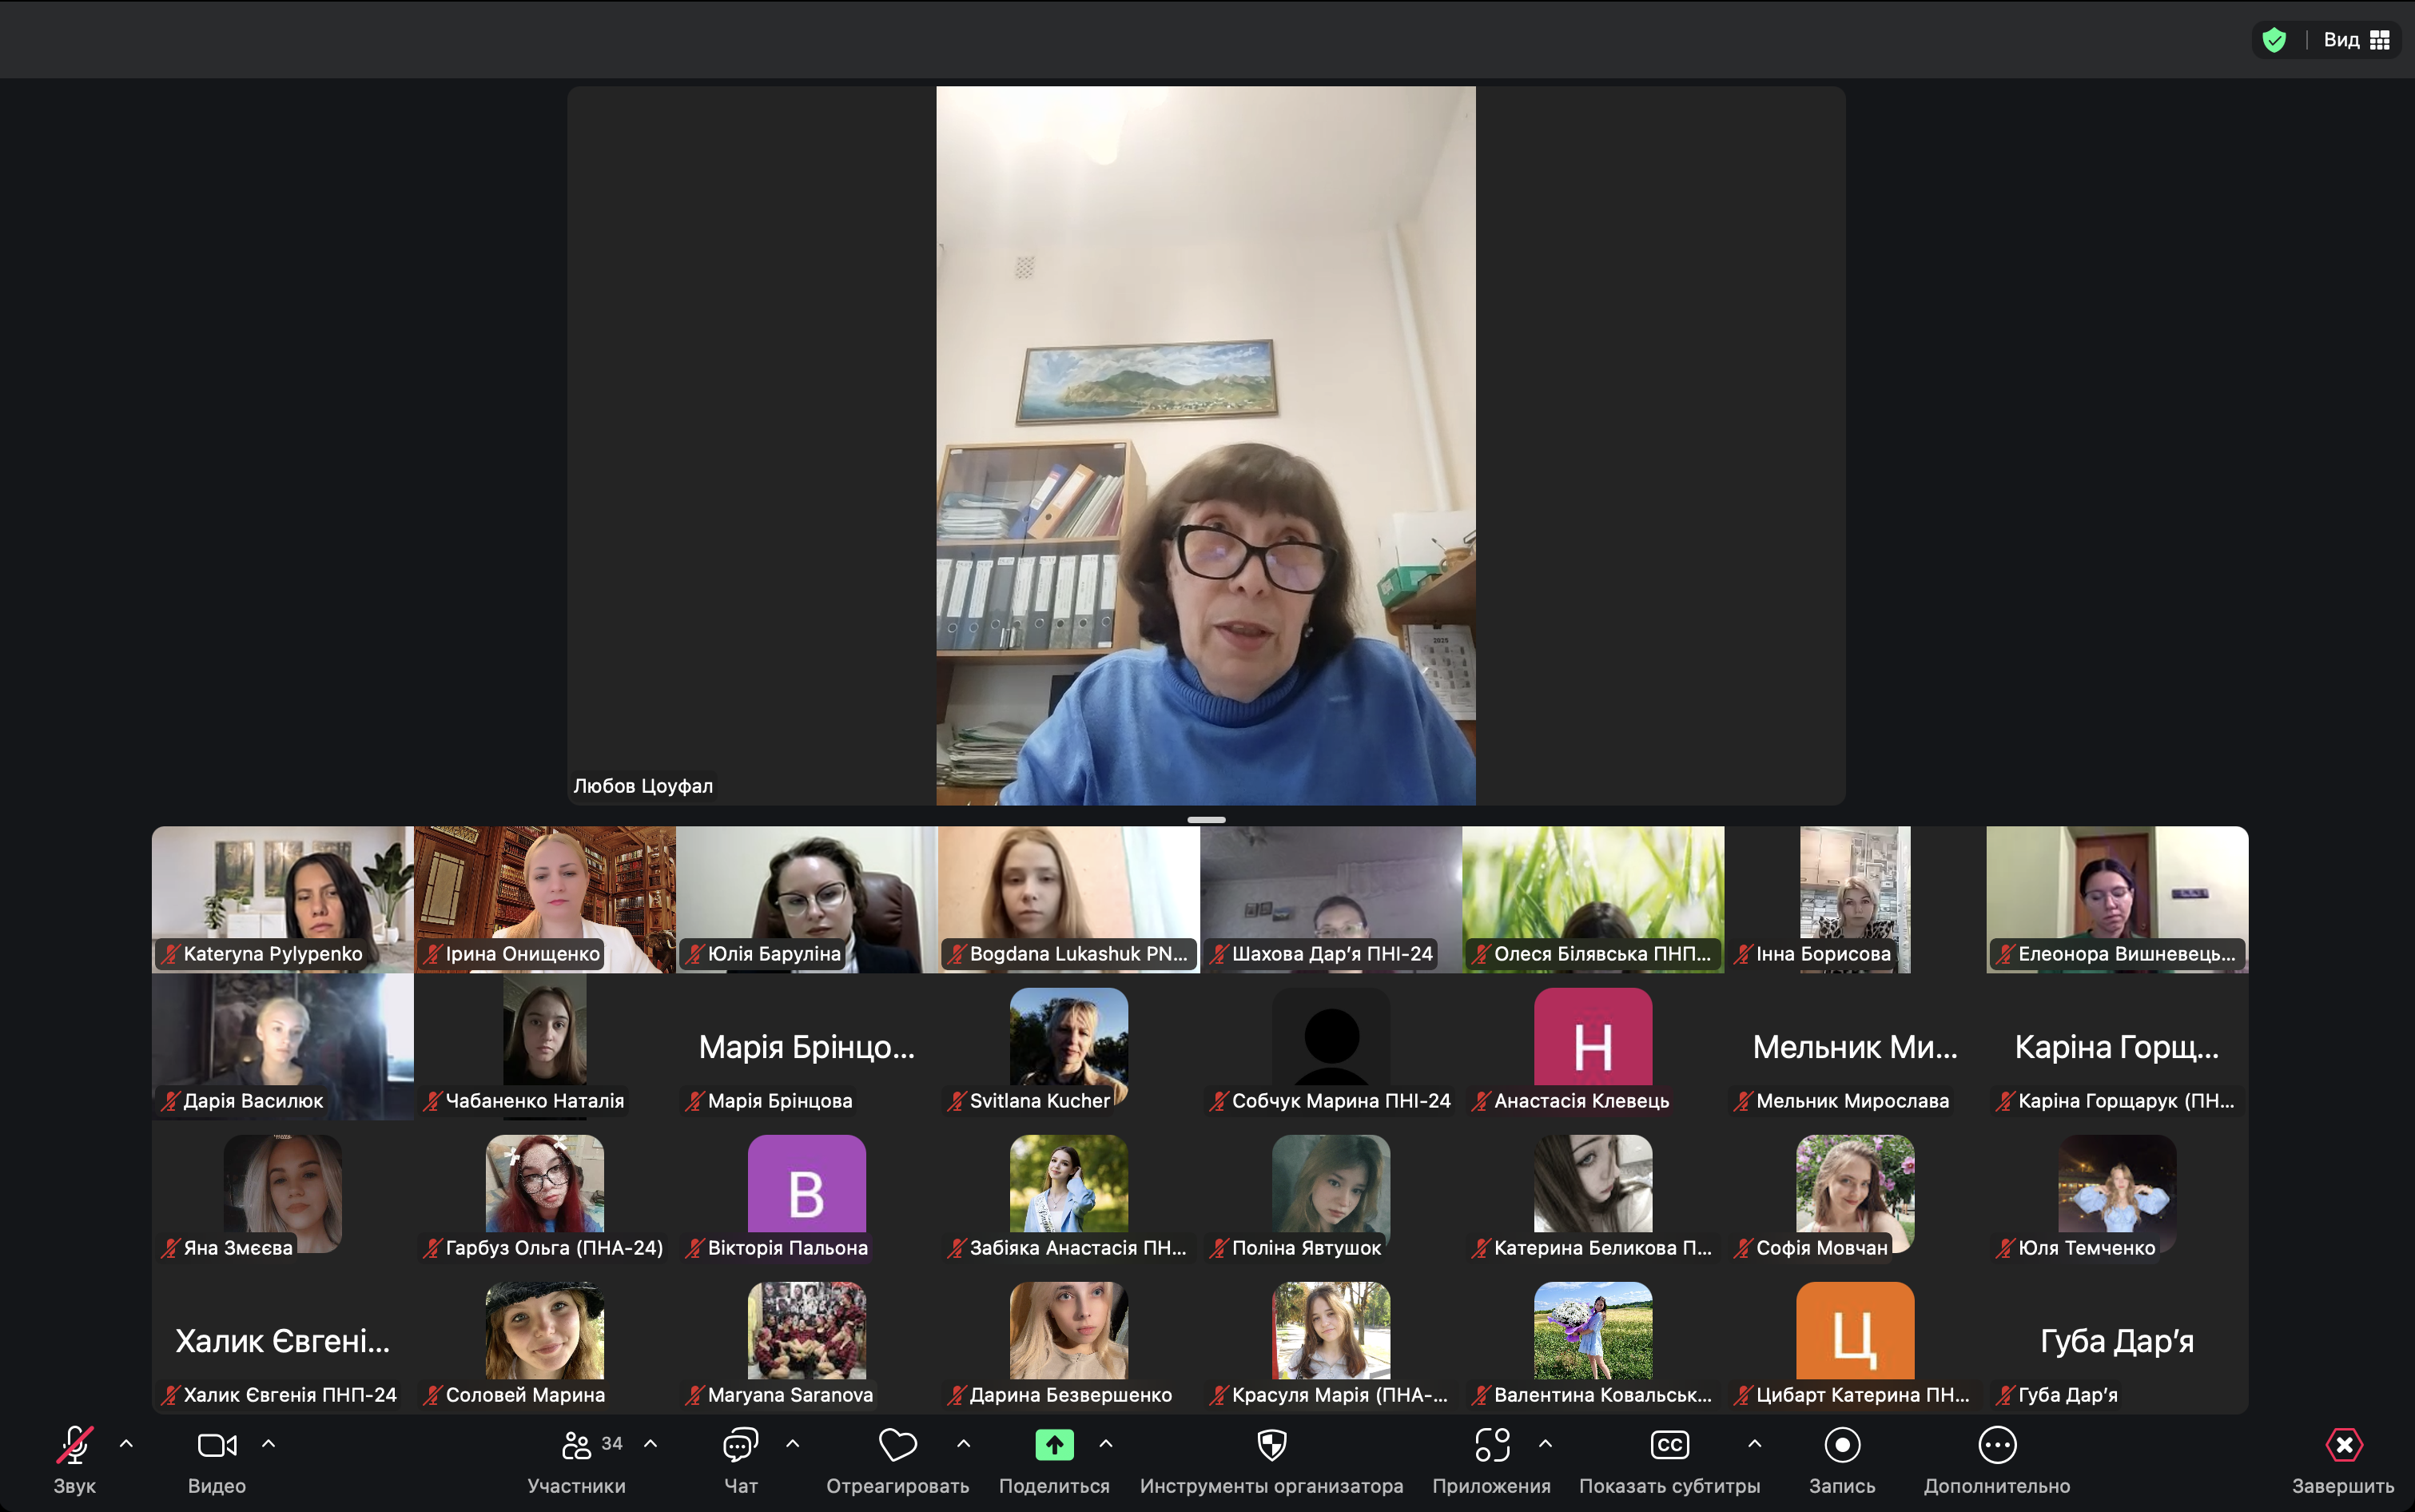Expand audio options arrow next to Звук

pos(126,1444)
